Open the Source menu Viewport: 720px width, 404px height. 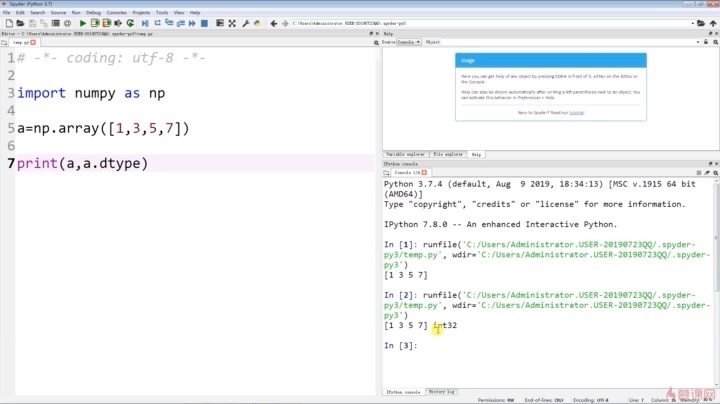58,12
